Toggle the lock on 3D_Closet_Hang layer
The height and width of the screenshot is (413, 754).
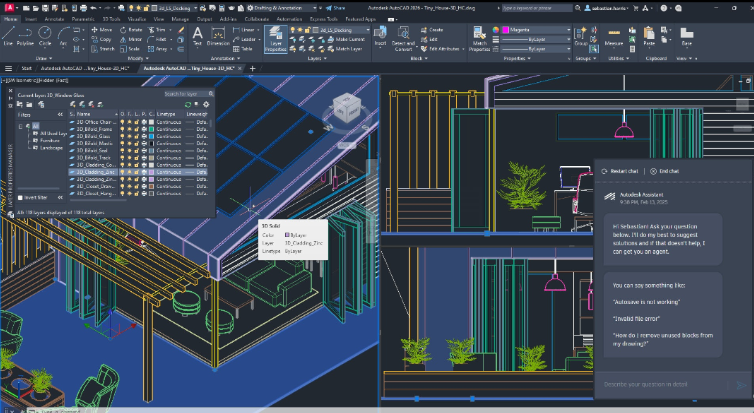(137, 193)
